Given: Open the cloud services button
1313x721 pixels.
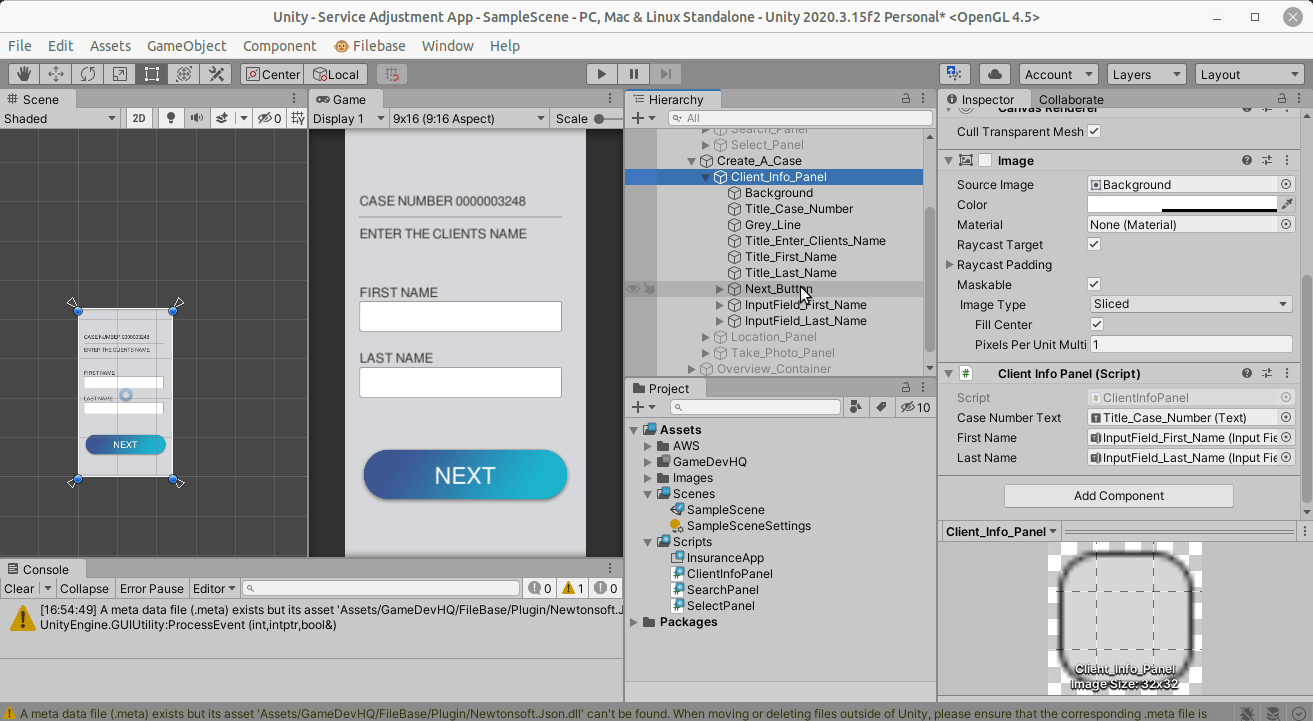Looking at the screenshot, I should 994,74.
